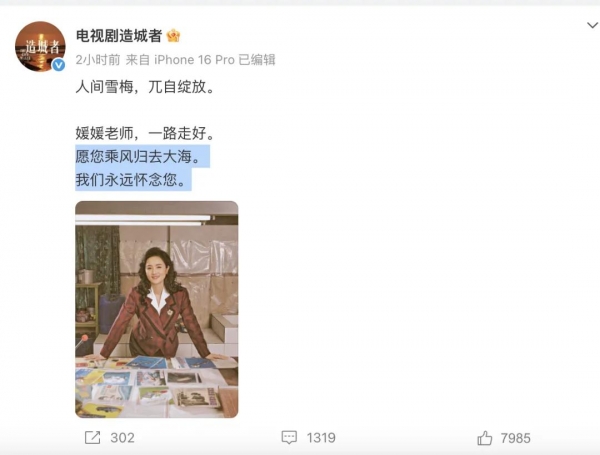Screen dimensions: 600x455
Task: Click the 造城者 text inside the avatar
Action: coord(42,47)
